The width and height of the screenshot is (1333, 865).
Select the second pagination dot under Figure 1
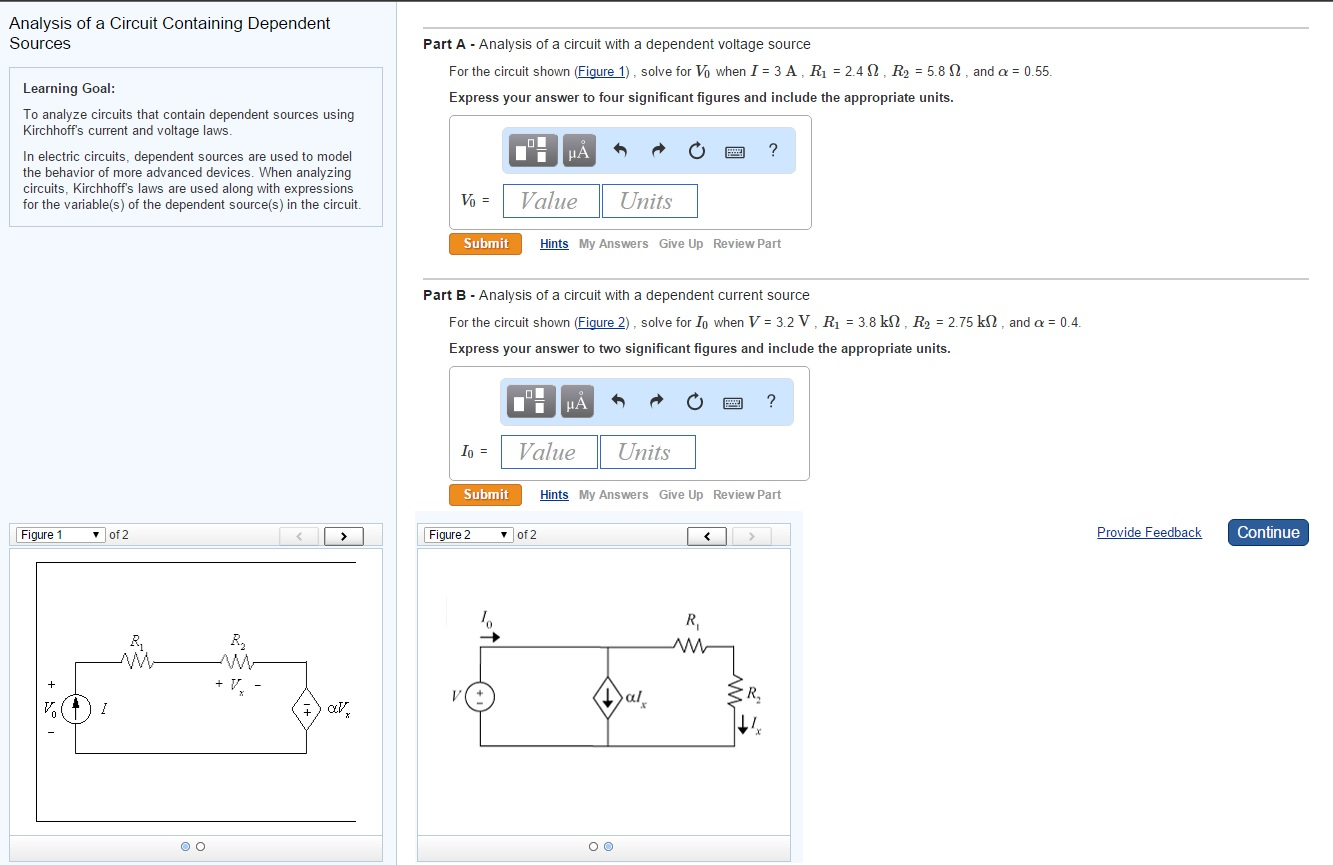(199, 846)
